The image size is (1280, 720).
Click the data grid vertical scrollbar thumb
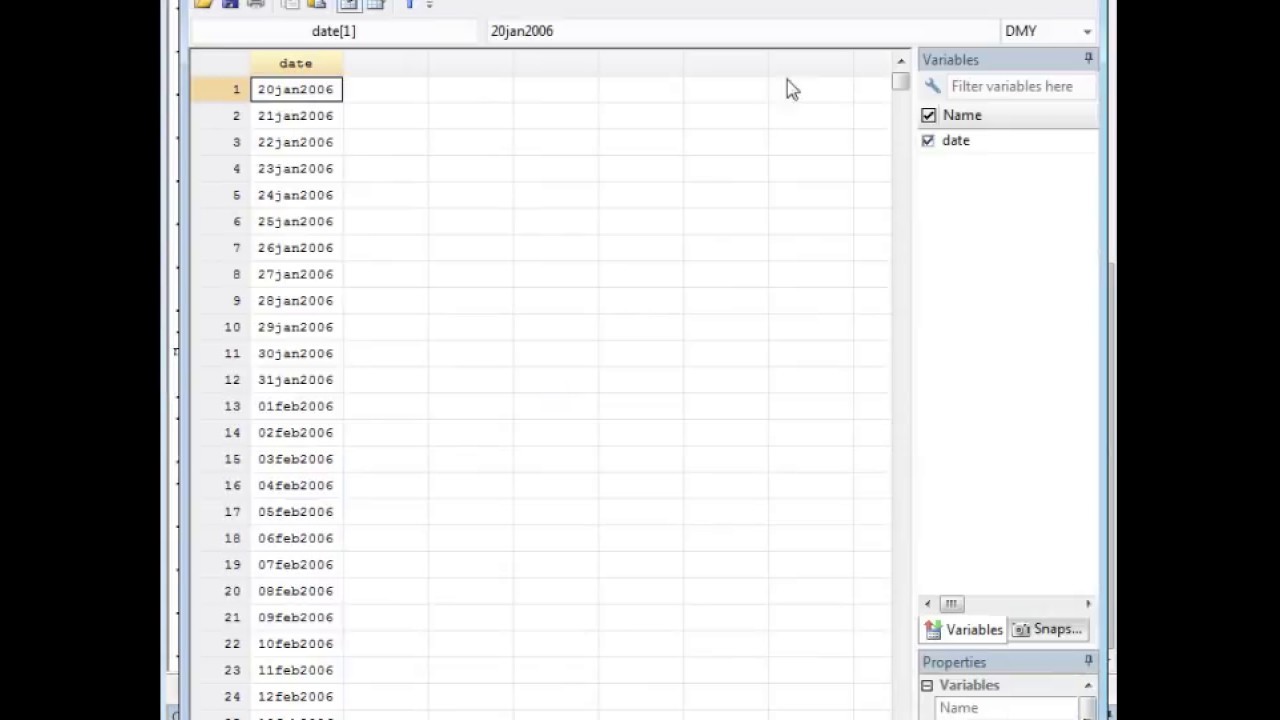pos(900,81)
